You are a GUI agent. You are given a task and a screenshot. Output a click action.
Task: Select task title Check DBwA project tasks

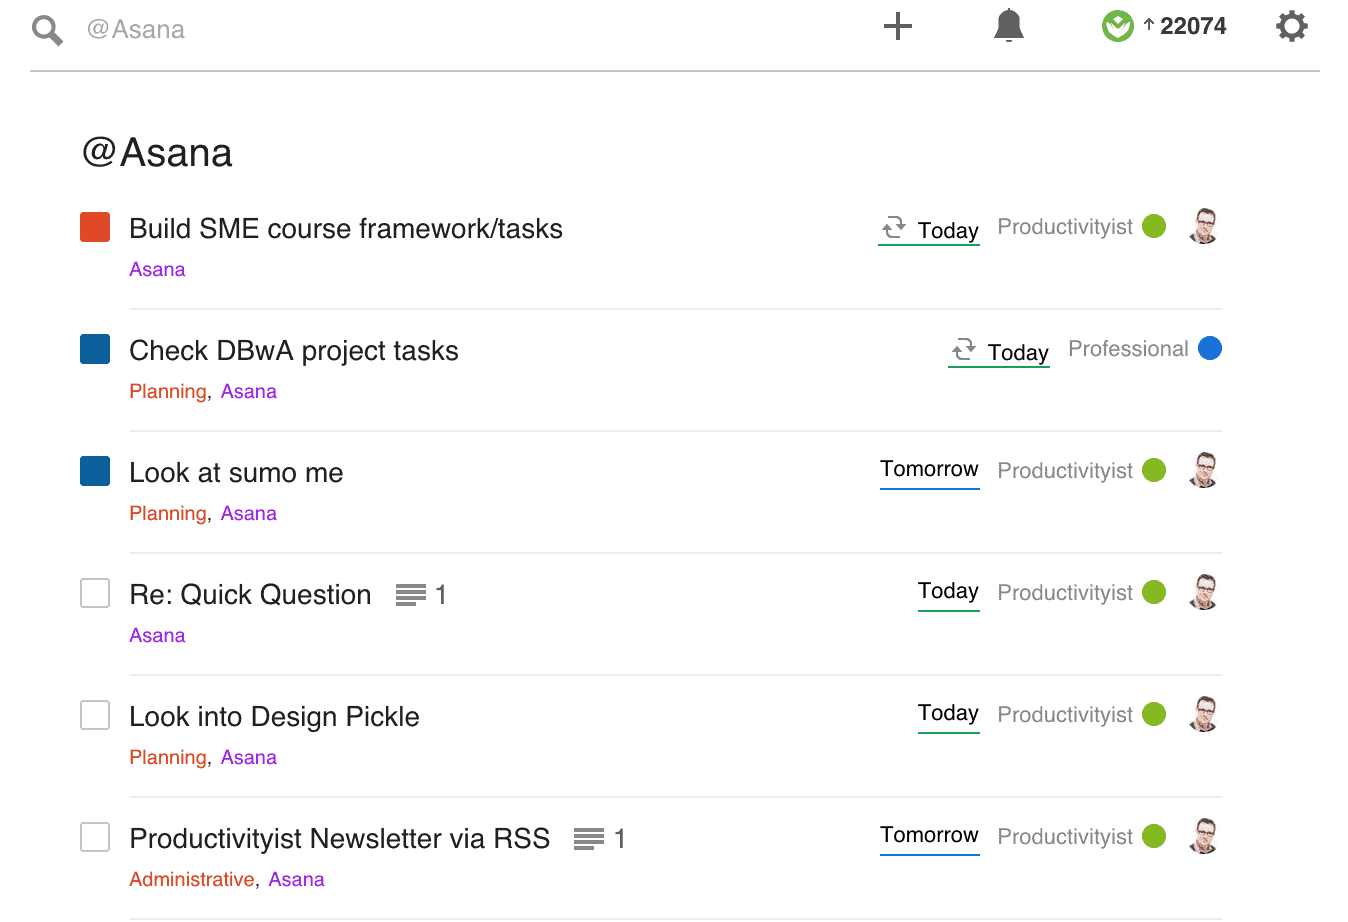[x=294, y=351]
